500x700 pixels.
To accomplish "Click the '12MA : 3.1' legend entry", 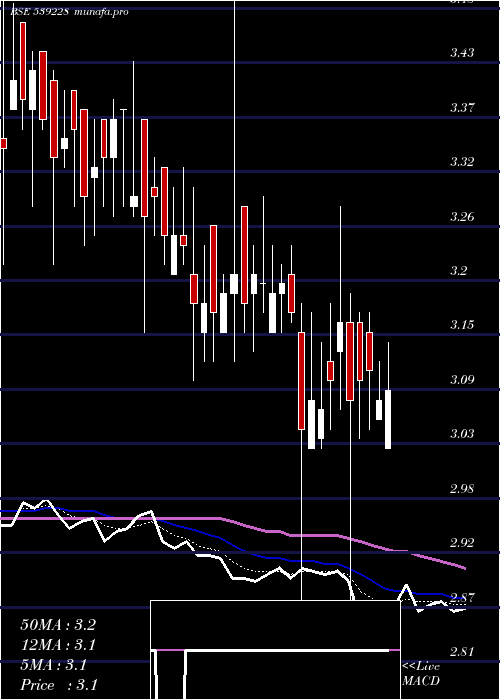I will point(58,645).
